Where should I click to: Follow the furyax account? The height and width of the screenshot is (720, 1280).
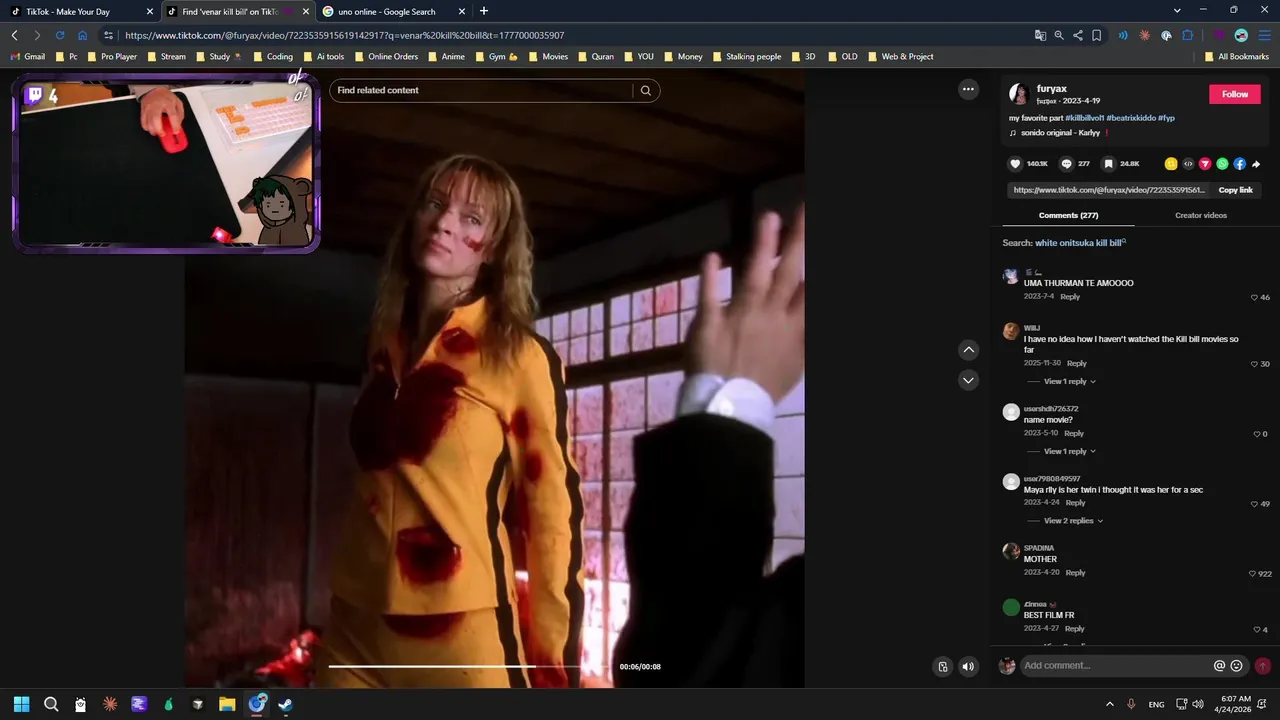[x=1235, y=94]
